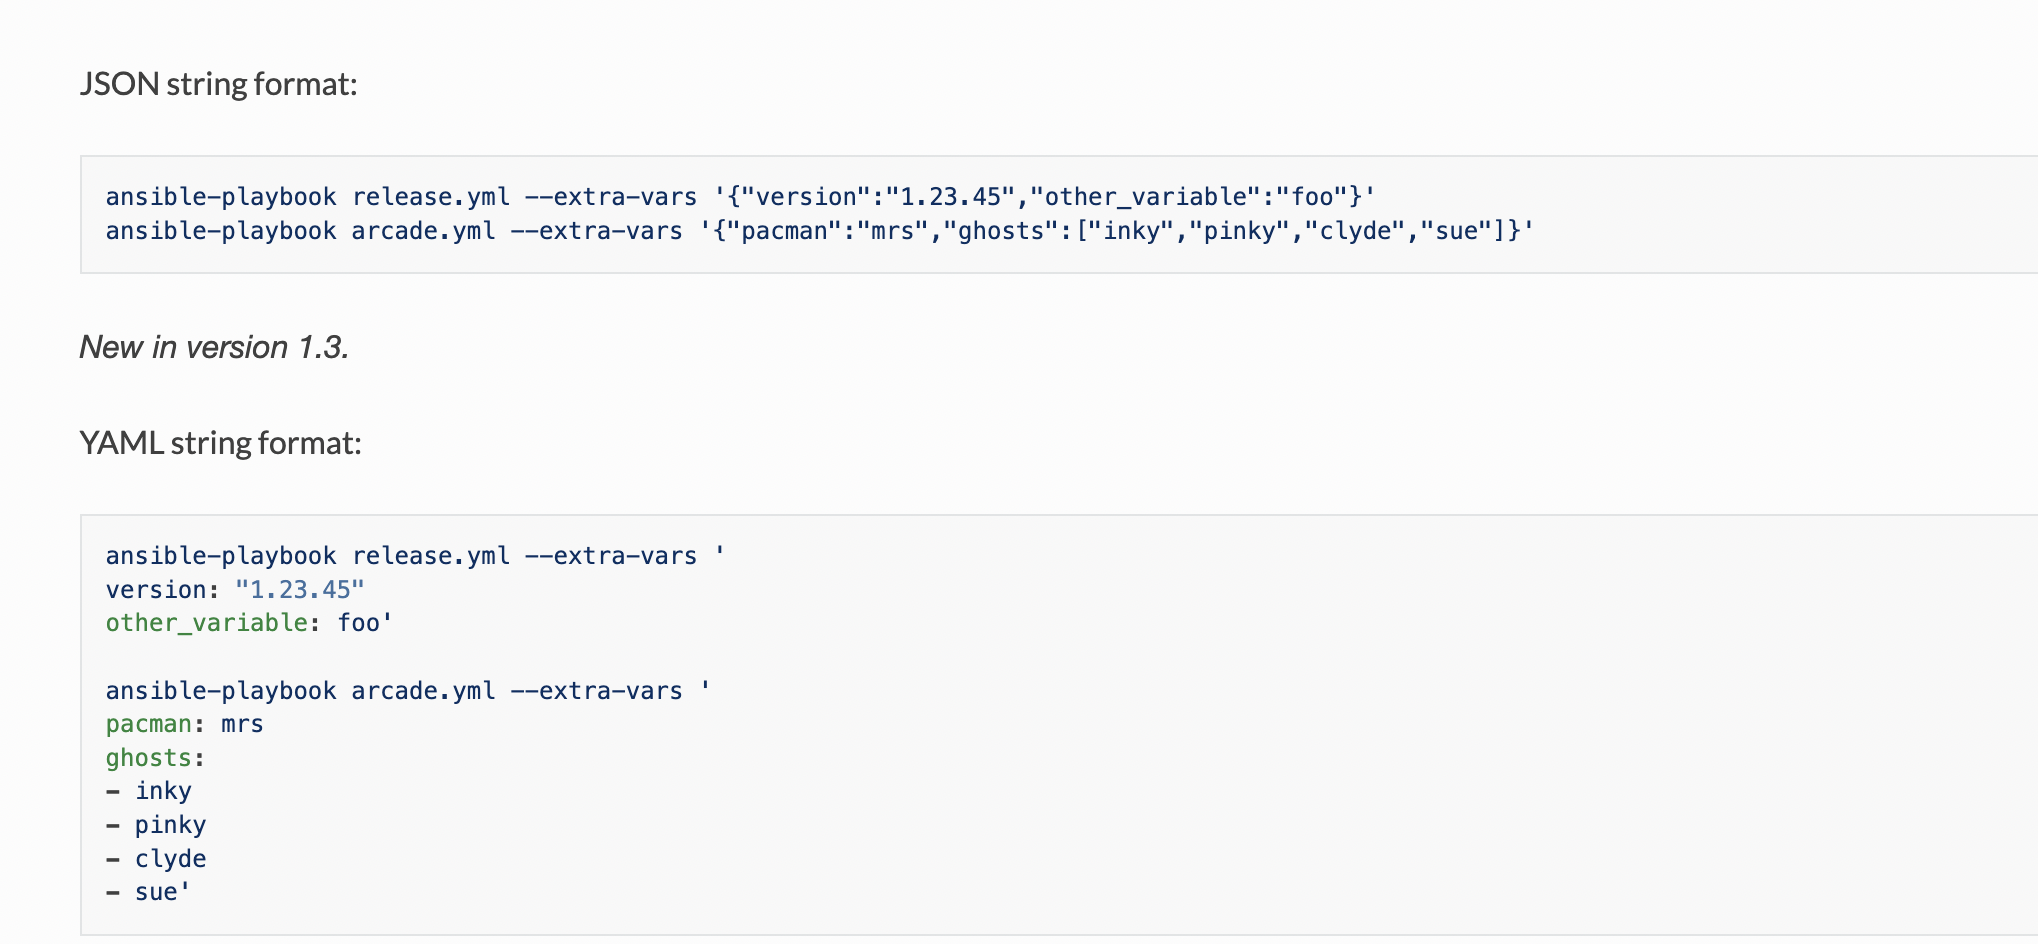Click "pinky" inside the JSON ghosts array
2038x944 pixels.
[1239, 231]
